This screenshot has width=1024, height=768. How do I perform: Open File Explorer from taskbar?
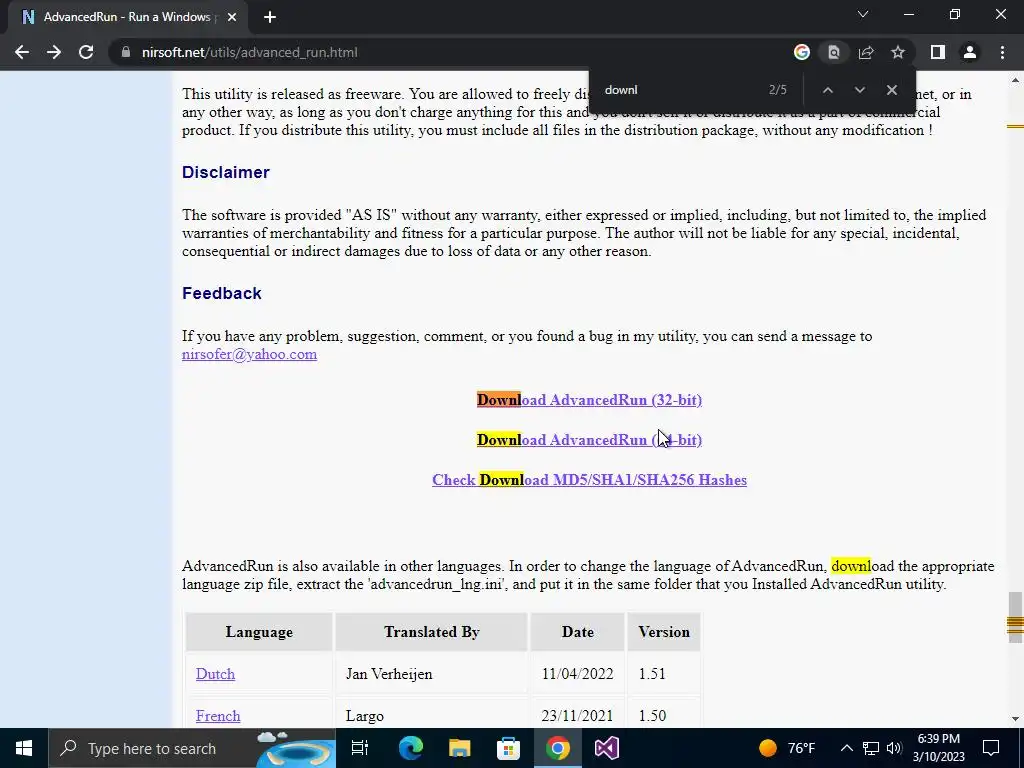(460, 748)
